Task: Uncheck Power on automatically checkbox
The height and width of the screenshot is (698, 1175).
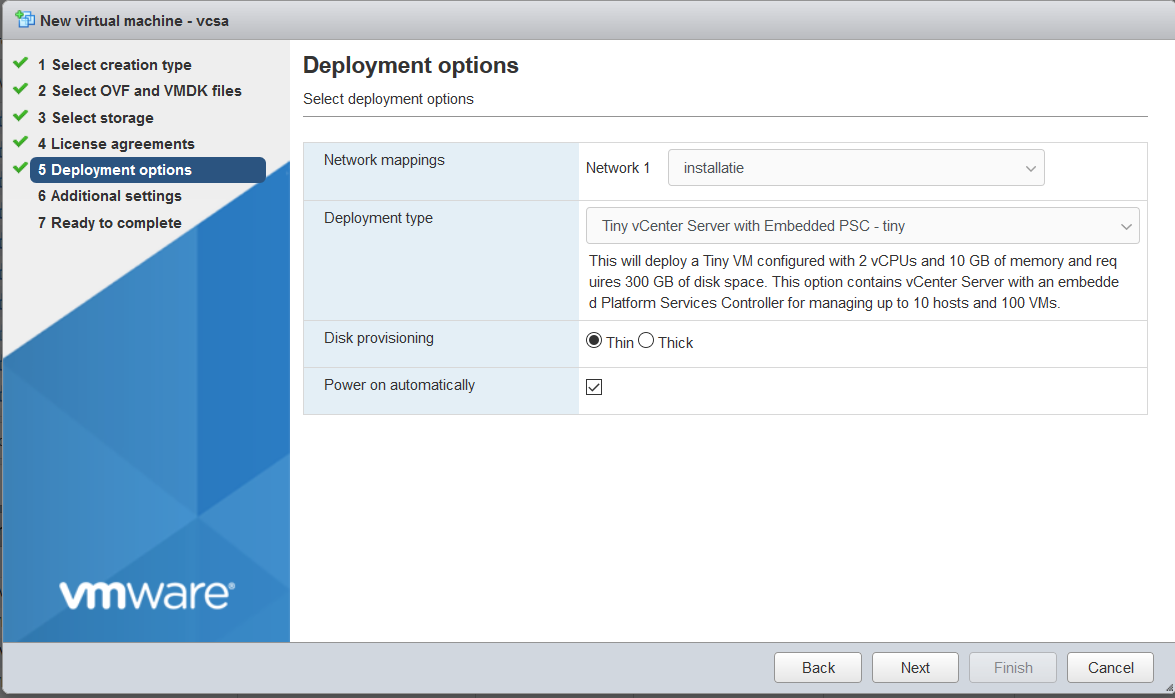Action: tap(594, 387)
